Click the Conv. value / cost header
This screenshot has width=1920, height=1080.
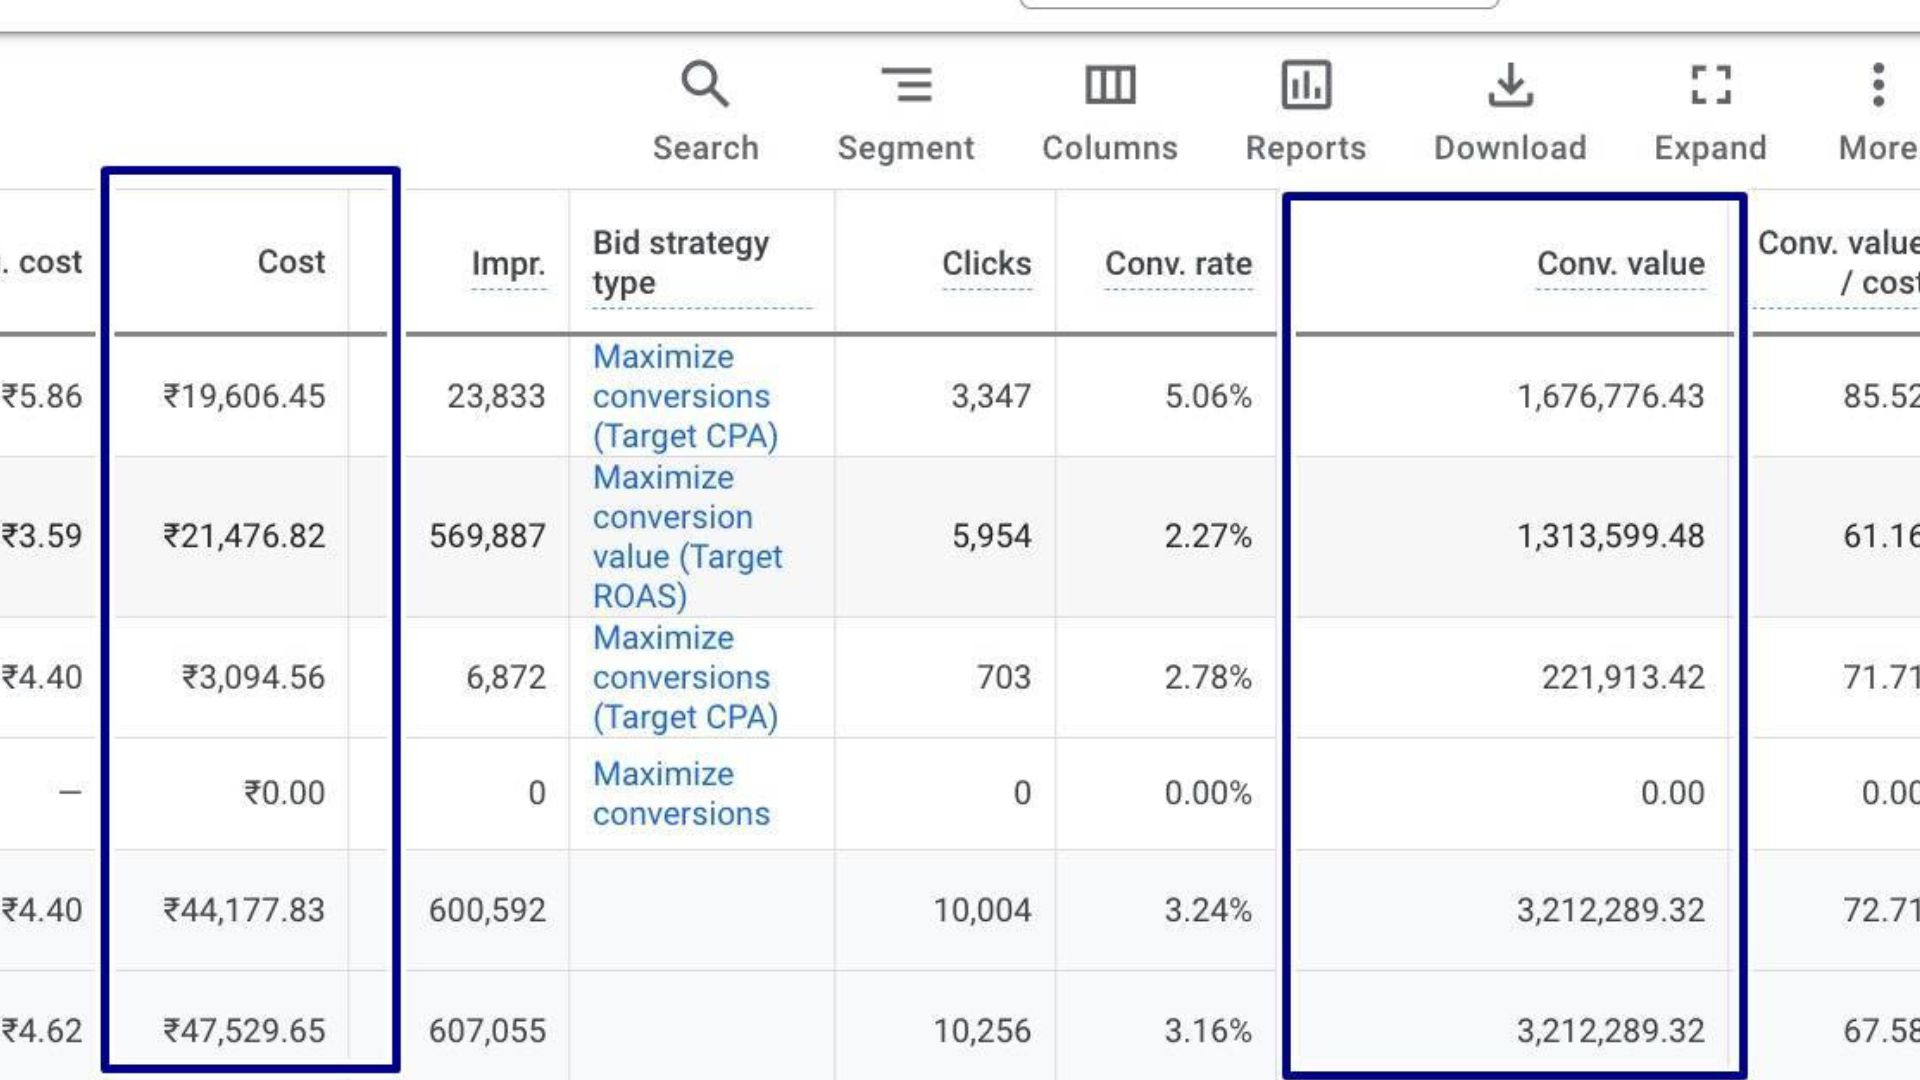(x=1840, y=263)
